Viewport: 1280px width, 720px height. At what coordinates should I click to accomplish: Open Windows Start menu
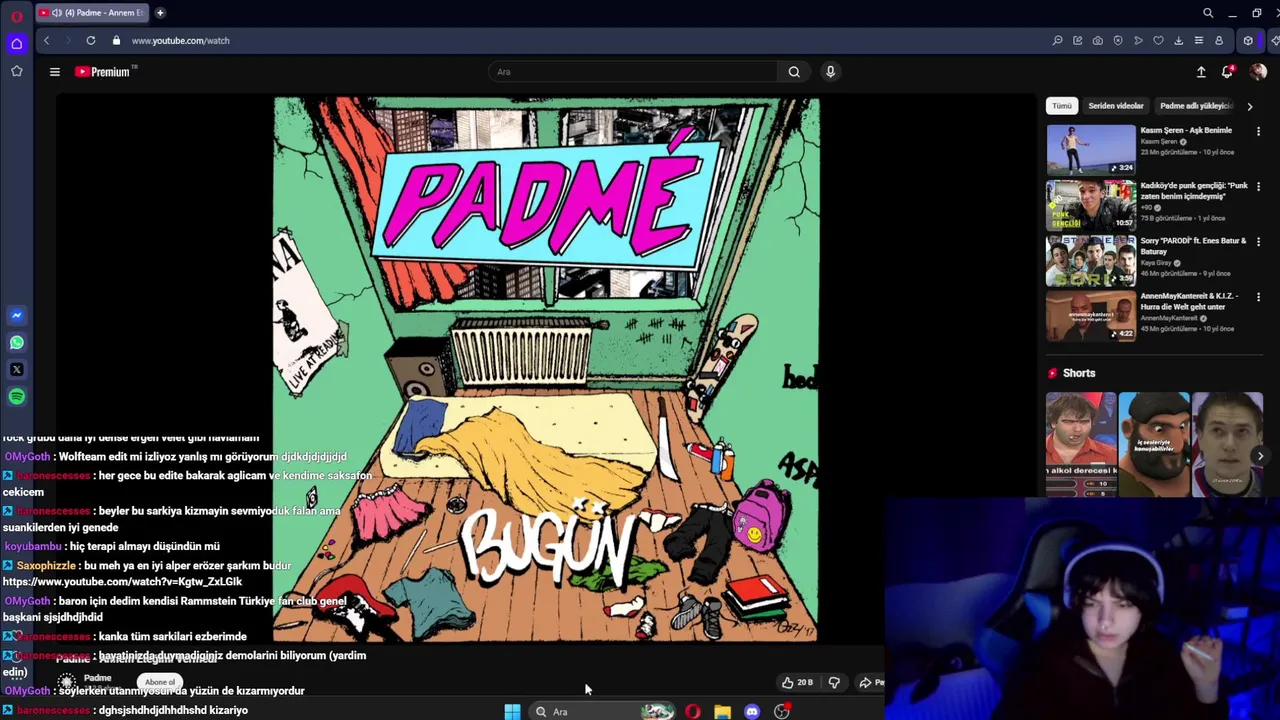pyautogui.click(x=512, y=711)
